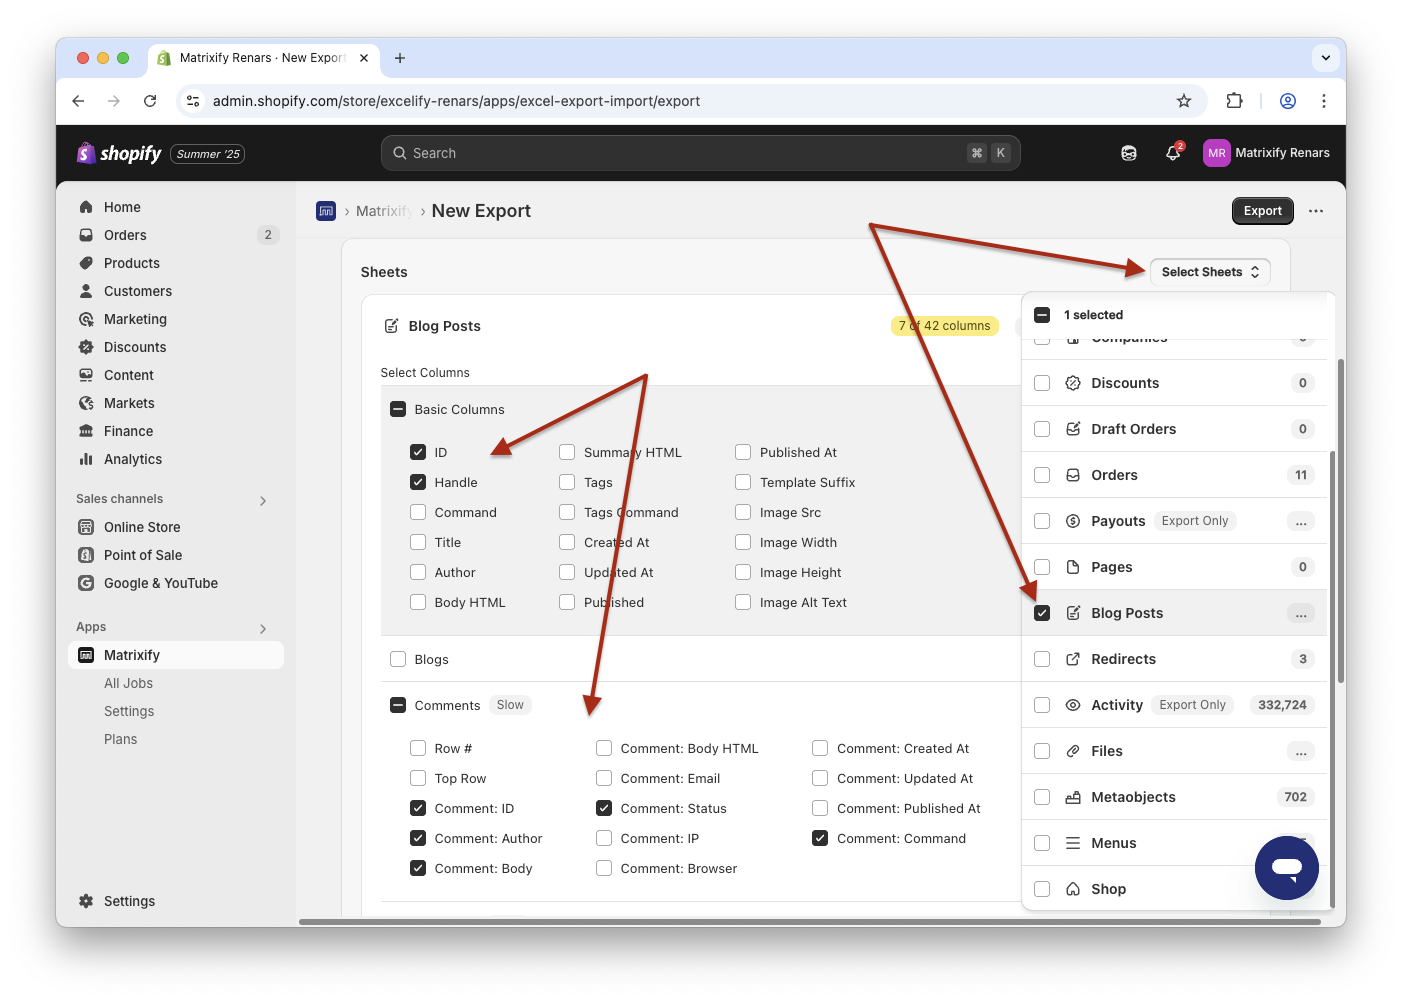This screenshot has height=1001, width=1402.
Task: Click the Export button
Action: (1262, 211)
